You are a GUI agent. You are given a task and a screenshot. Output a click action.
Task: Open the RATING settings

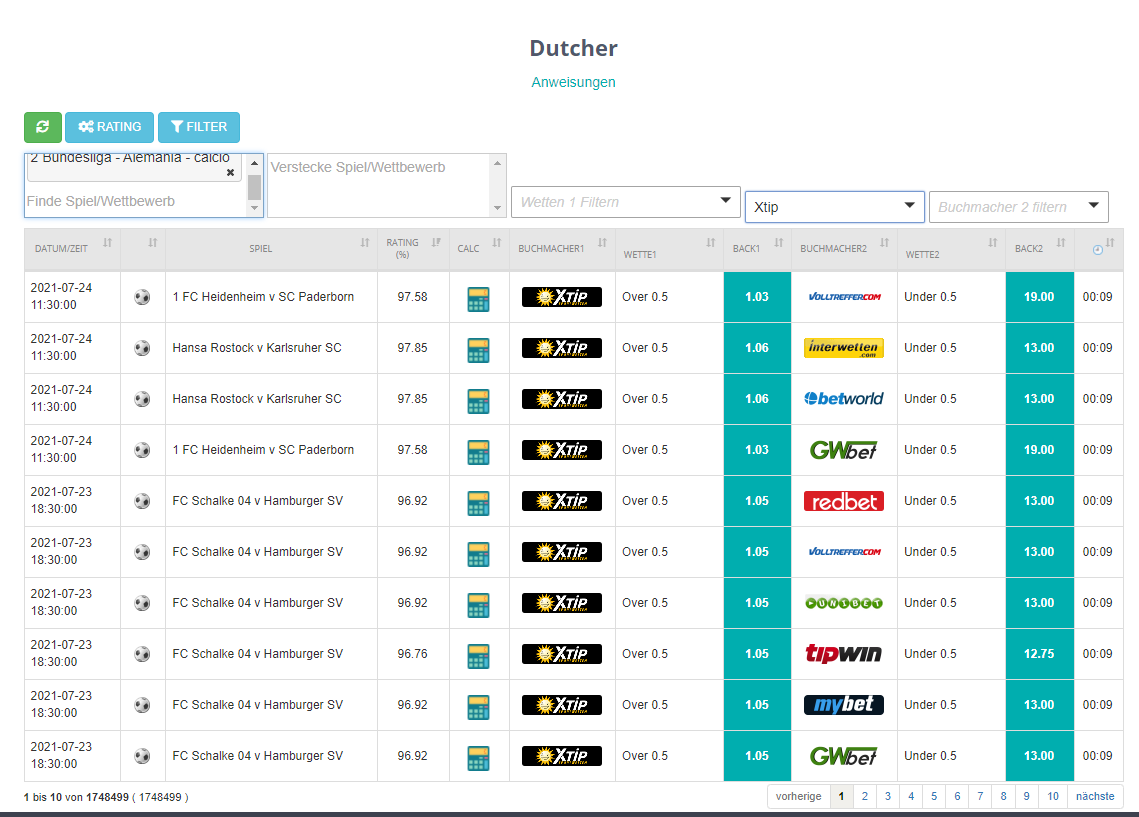click(110, 127)
